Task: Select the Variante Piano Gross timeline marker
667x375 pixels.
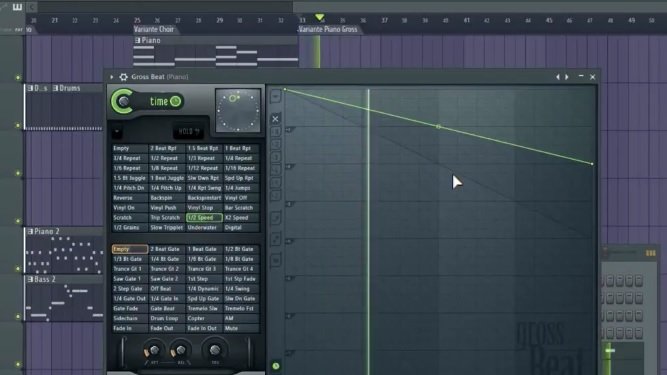Action: (328, 29)
